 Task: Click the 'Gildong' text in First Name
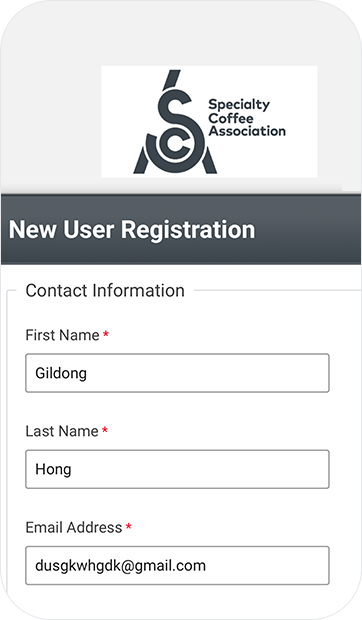(x=61, y=373)
